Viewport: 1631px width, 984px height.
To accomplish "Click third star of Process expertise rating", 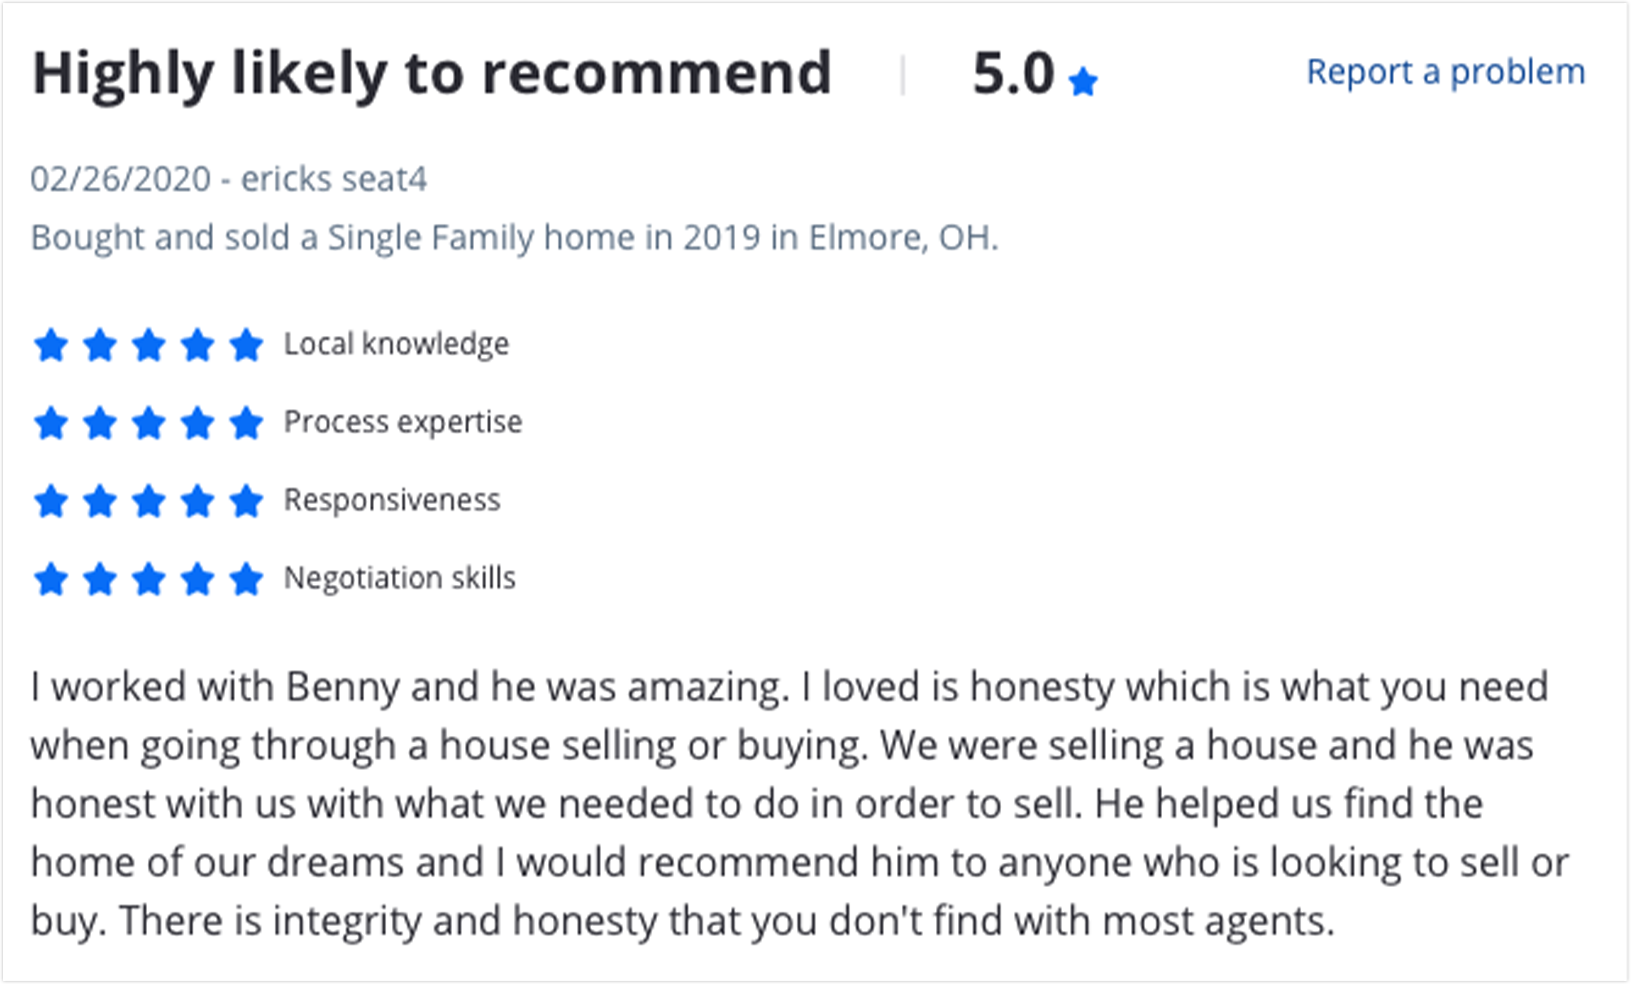I will (x=148, y=423).
